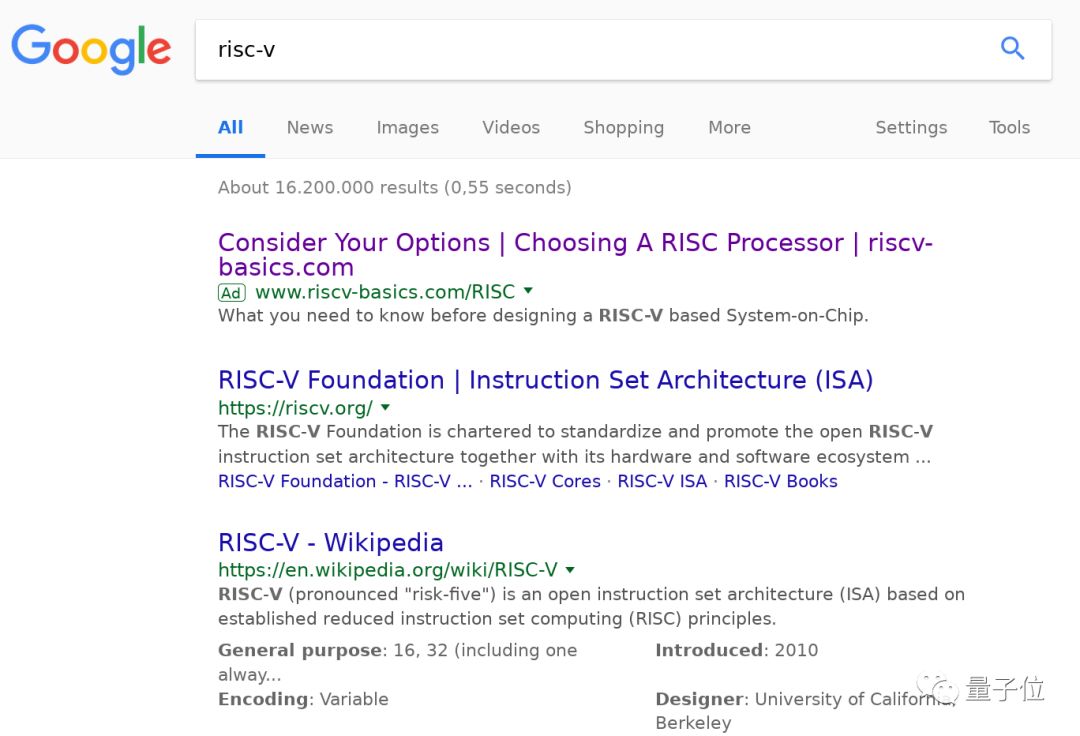This screenshot has width=1080, height=736.
Task: Select the Videos tab
Action: (510, 127)
